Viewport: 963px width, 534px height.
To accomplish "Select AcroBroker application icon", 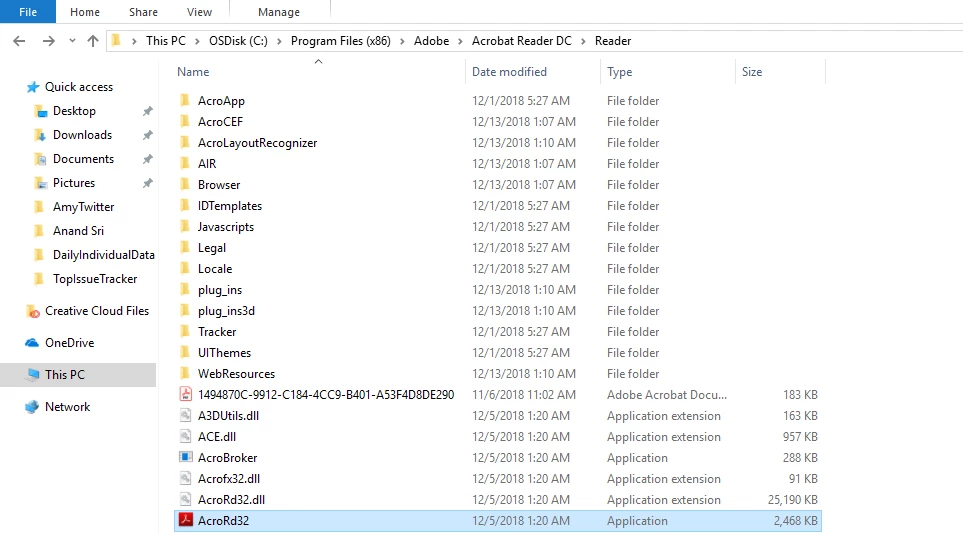I will [x=185, y=457].
